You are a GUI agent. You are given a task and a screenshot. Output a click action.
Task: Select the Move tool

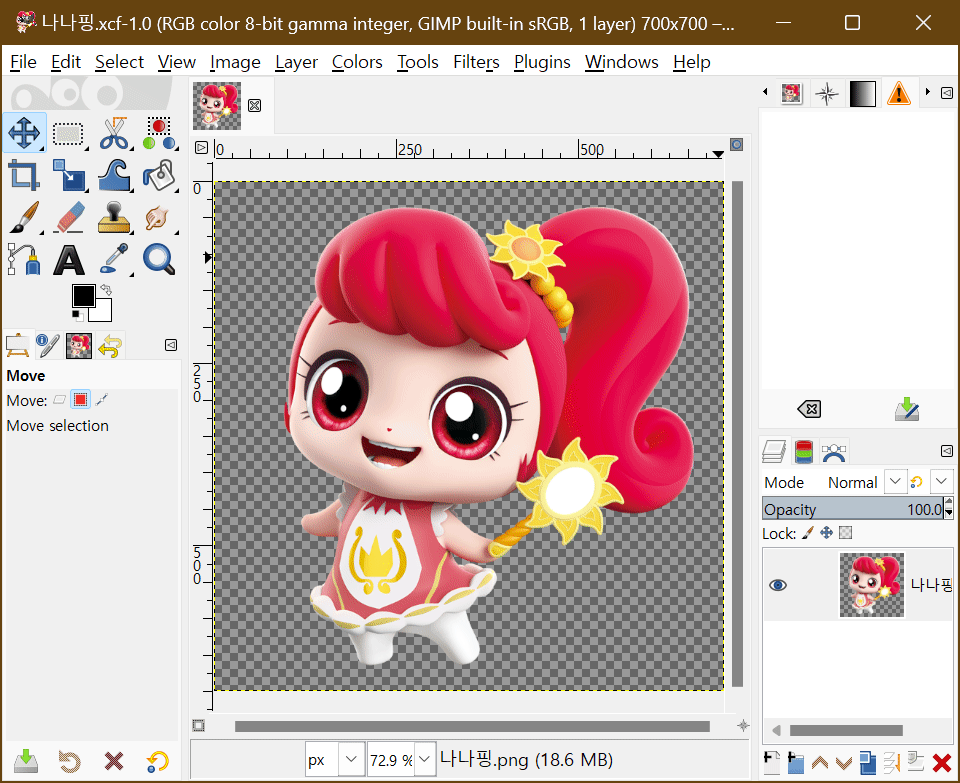tap(24, 132)
